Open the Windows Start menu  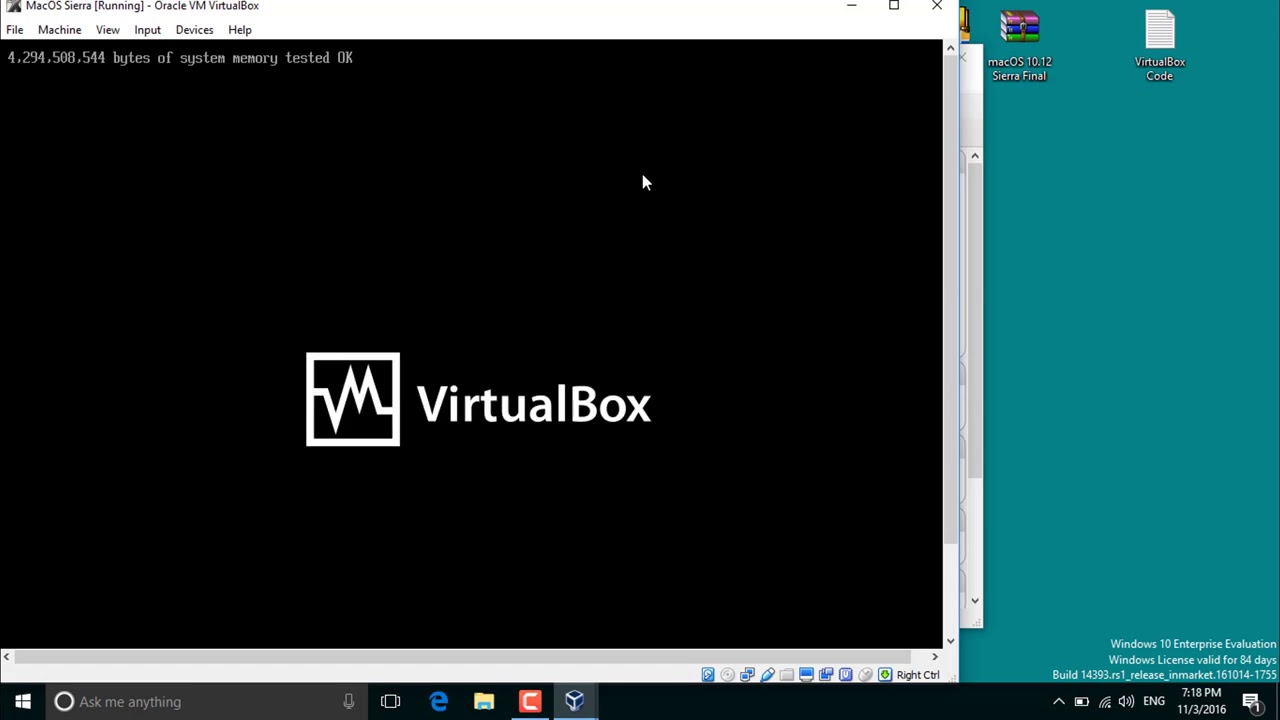23,702
